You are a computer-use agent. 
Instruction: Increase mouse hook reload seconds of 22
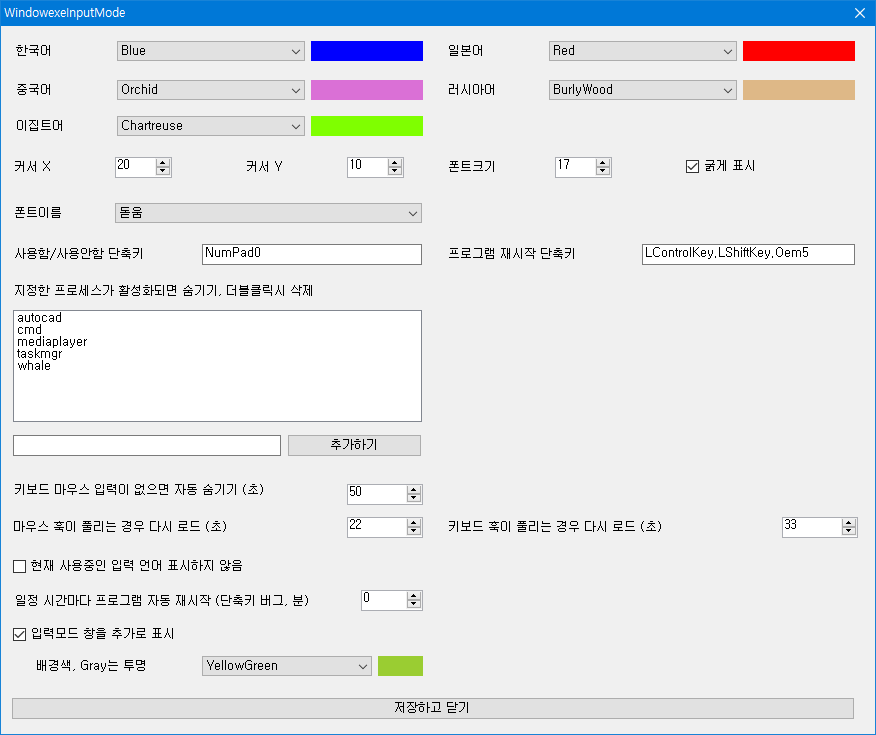pyautogui.click(x=414, y=523)
